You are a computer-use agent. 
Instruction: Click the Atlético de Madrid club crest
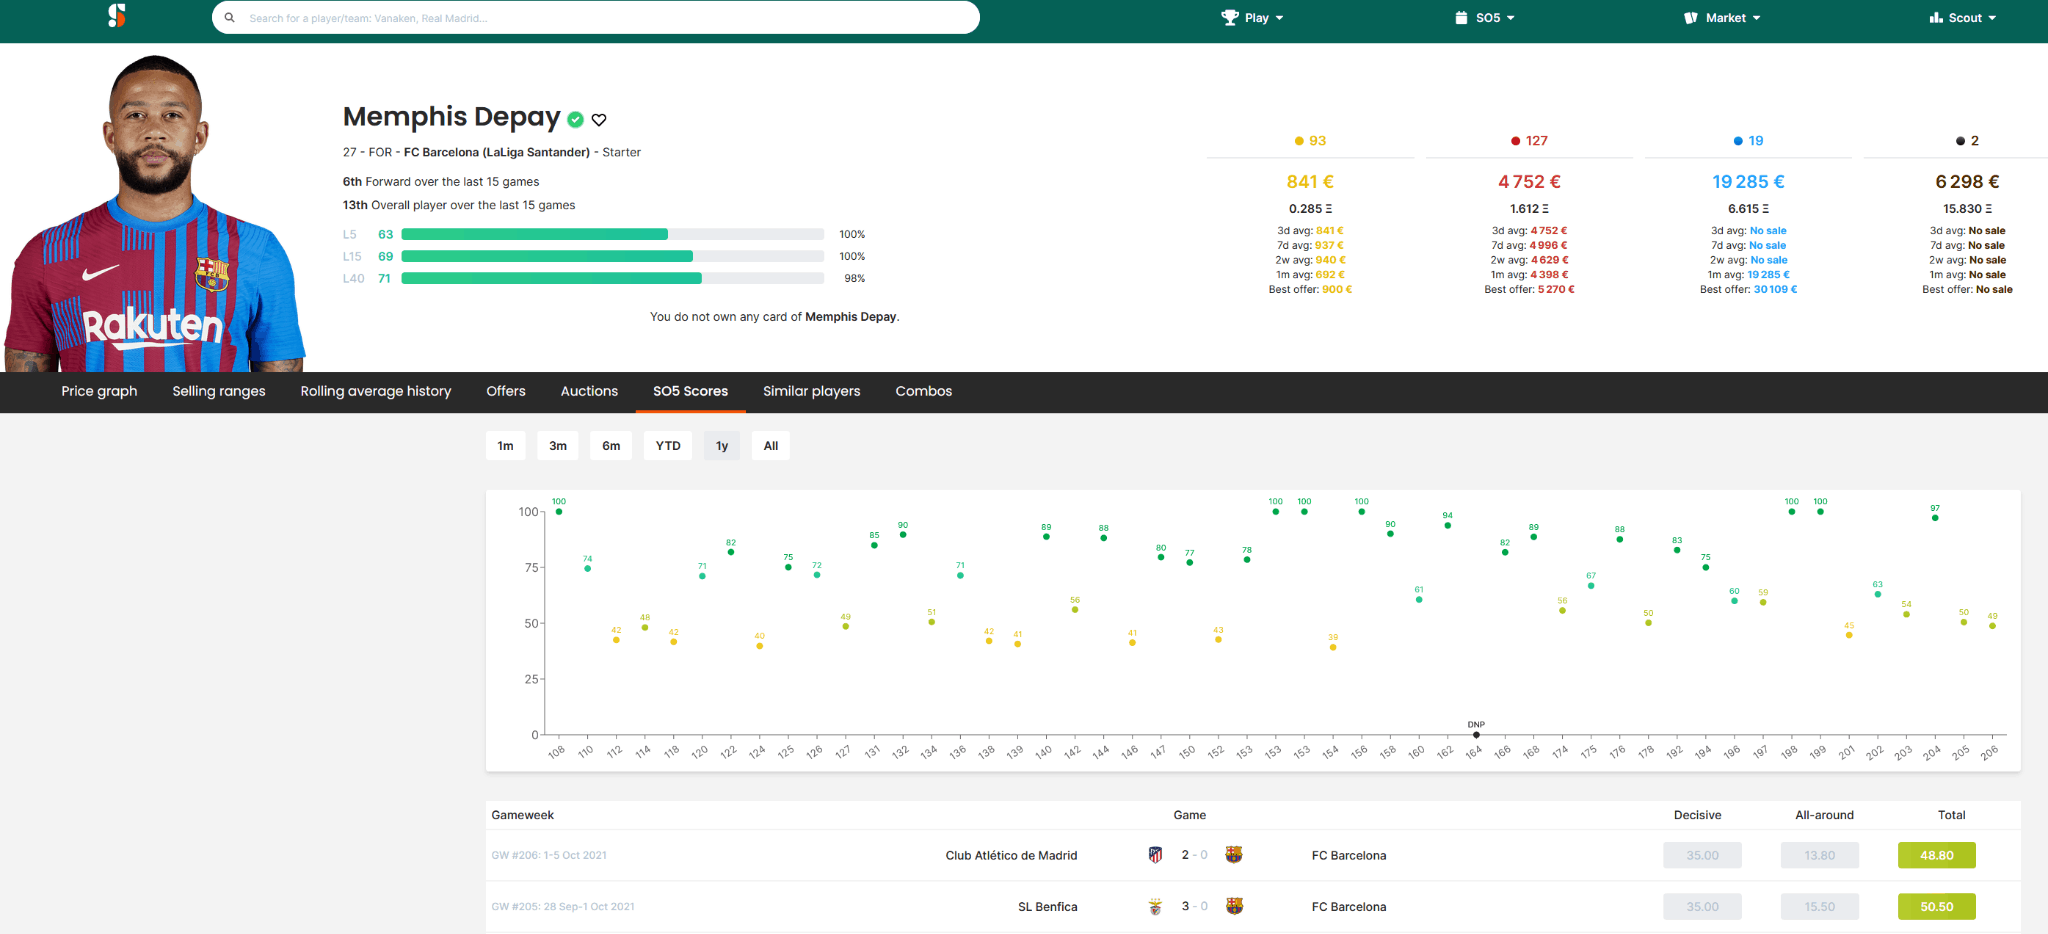(1155, 855)
